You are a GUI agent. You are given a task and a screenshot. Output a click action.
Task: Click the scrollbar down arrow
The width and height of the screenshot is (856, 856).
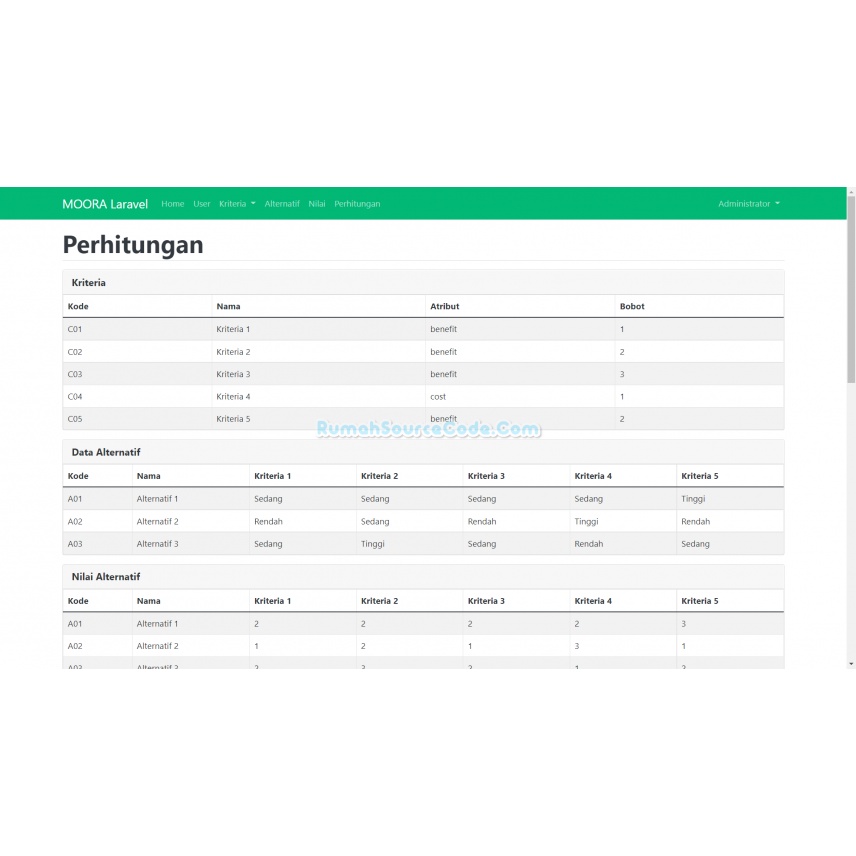[x=851, y=664]
